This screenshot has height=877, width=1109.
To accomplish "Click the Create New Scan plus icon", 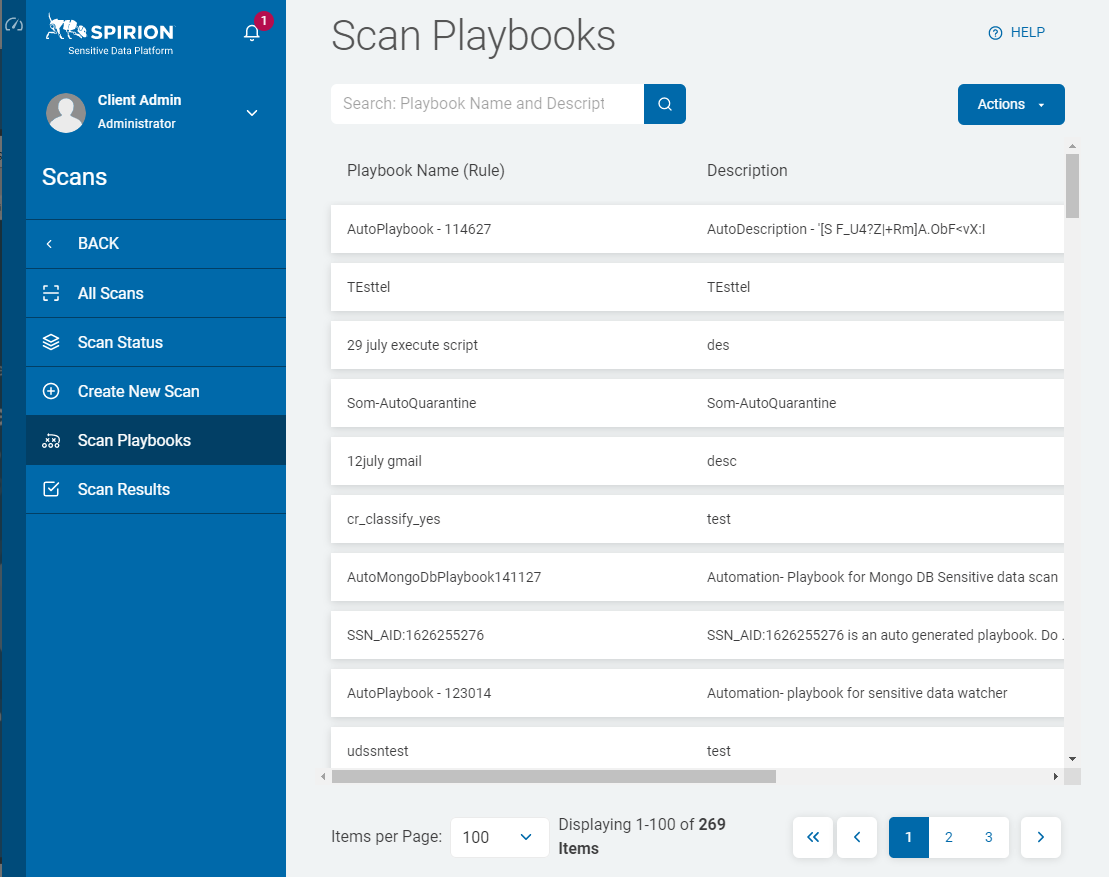I will tap(51, 391).
